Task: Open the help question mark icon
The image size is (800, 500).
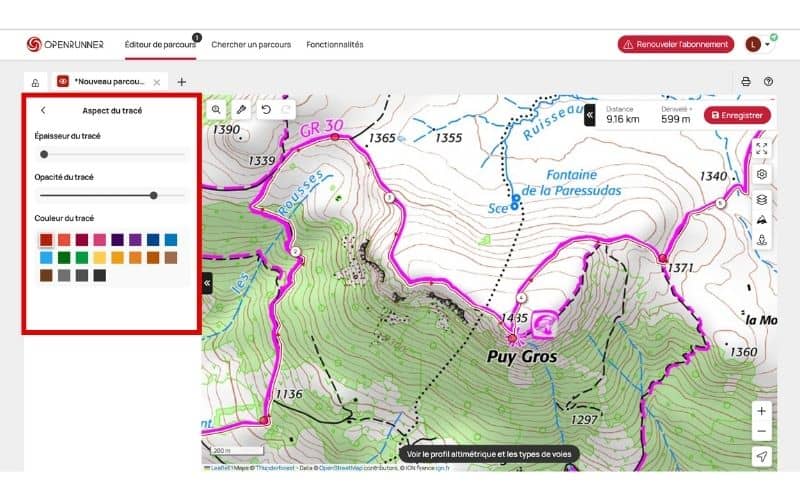Action: (768, 82)
